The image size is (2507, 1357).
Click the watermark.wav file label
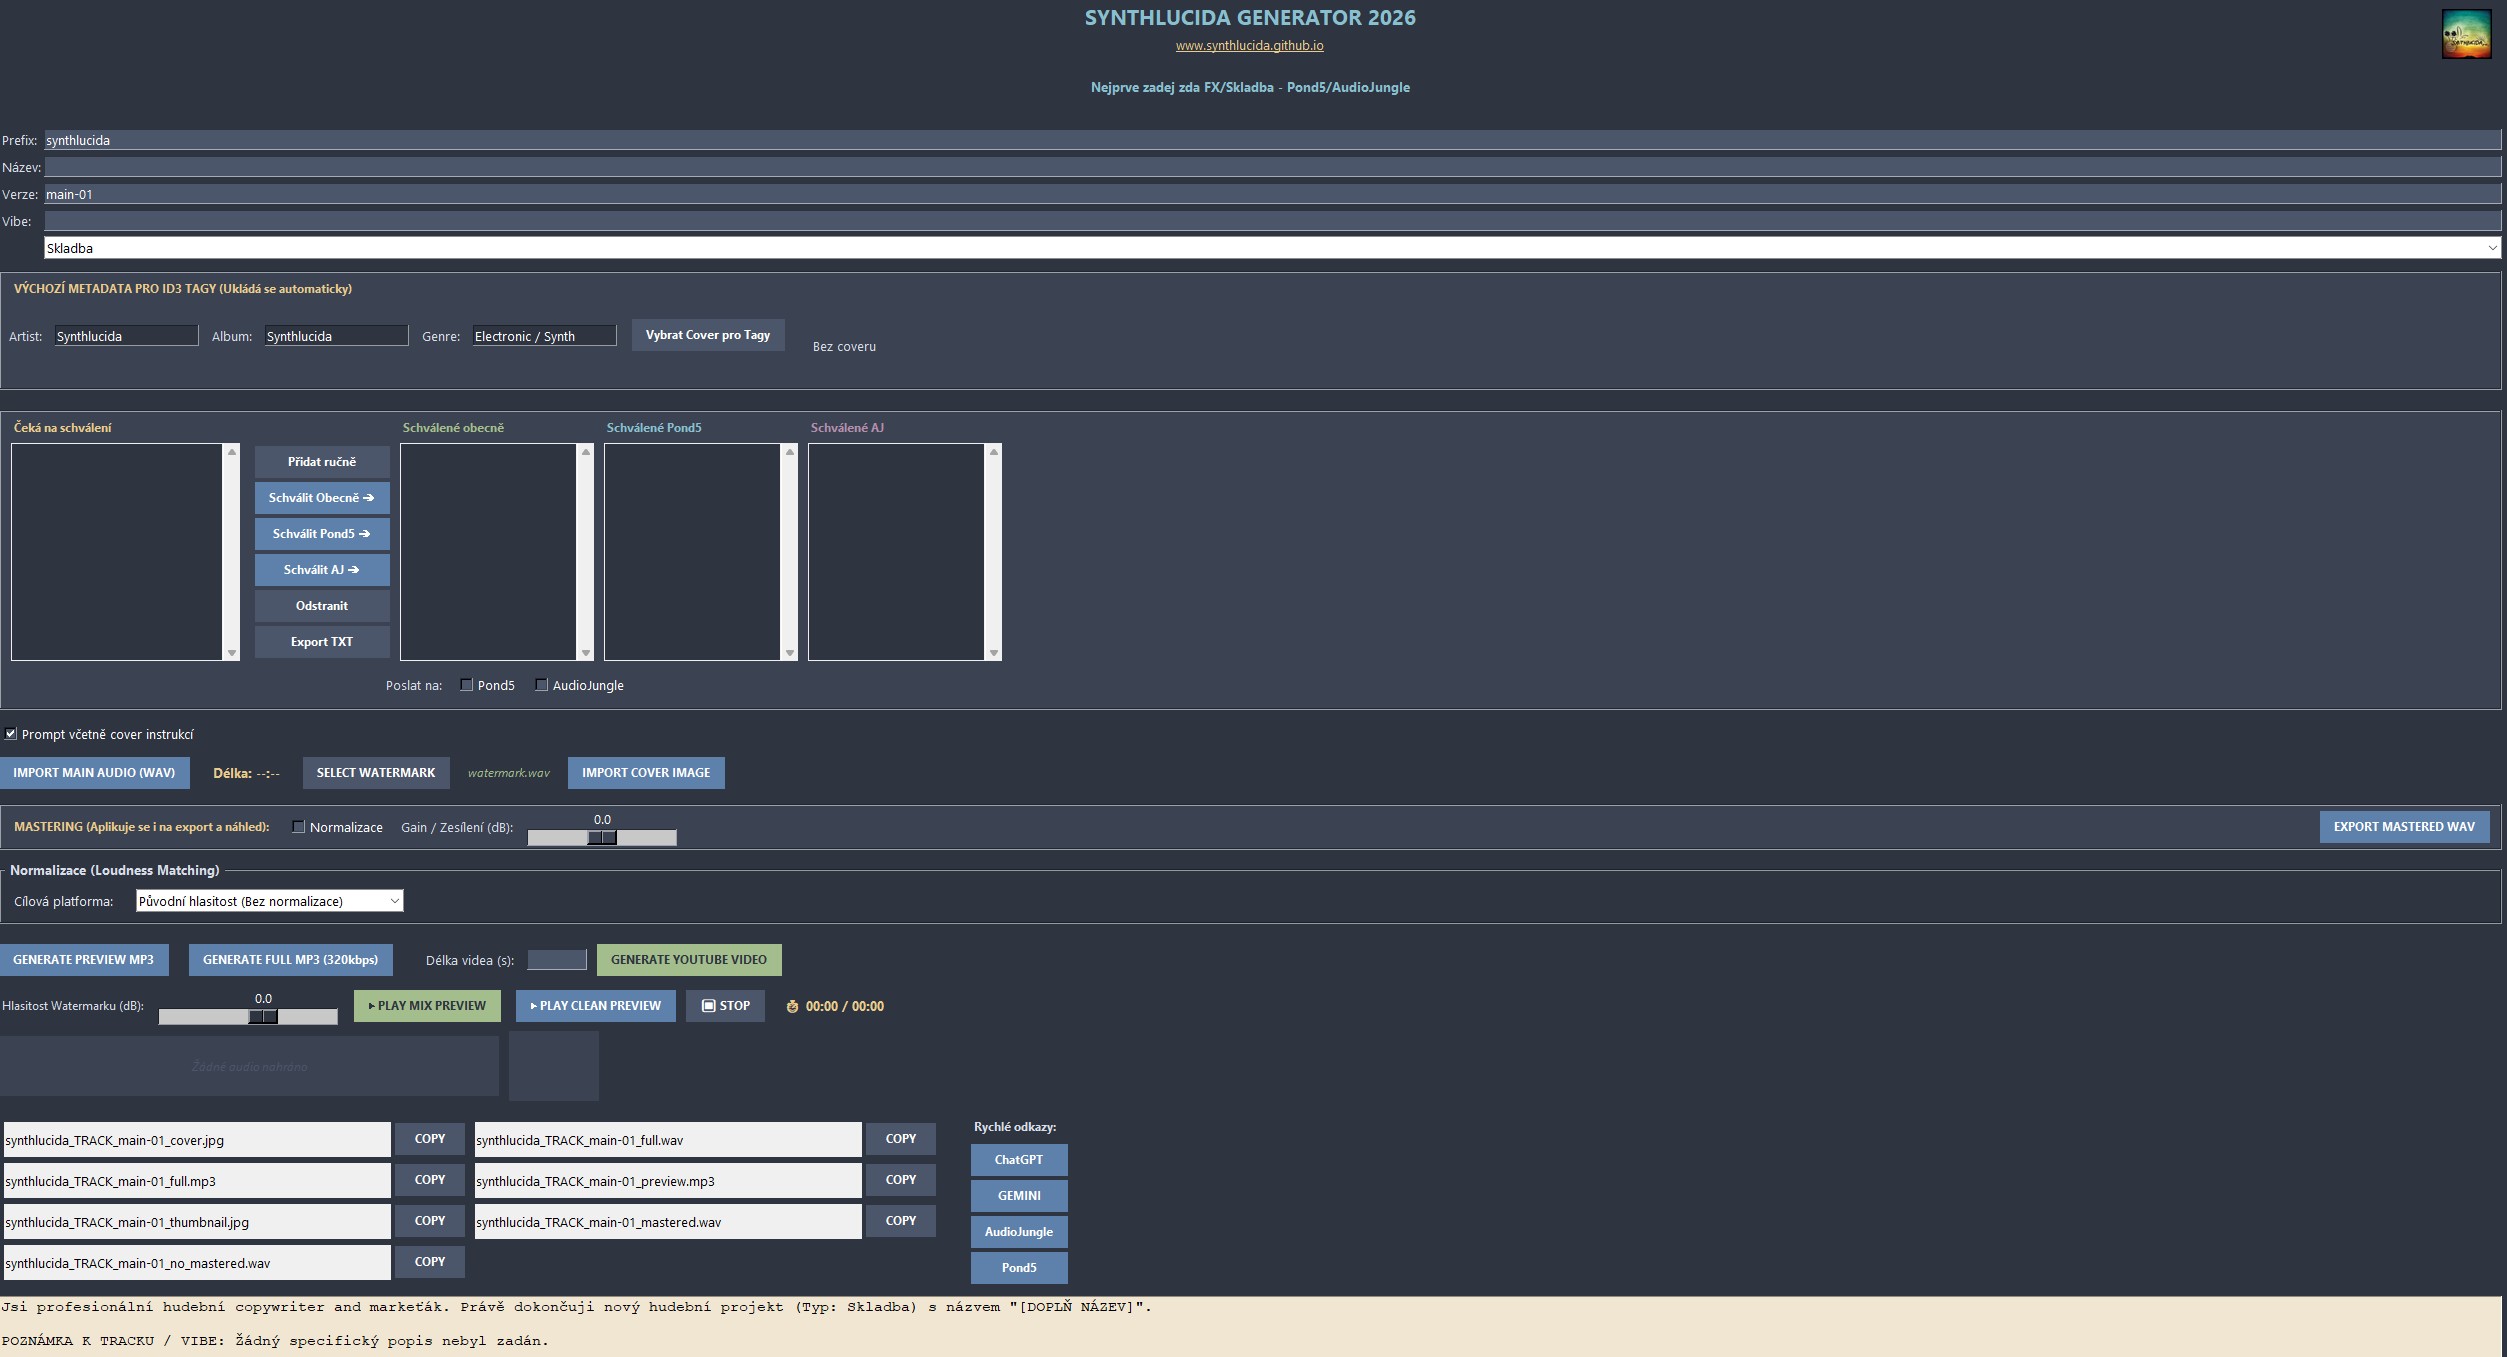tap(508, 773)
